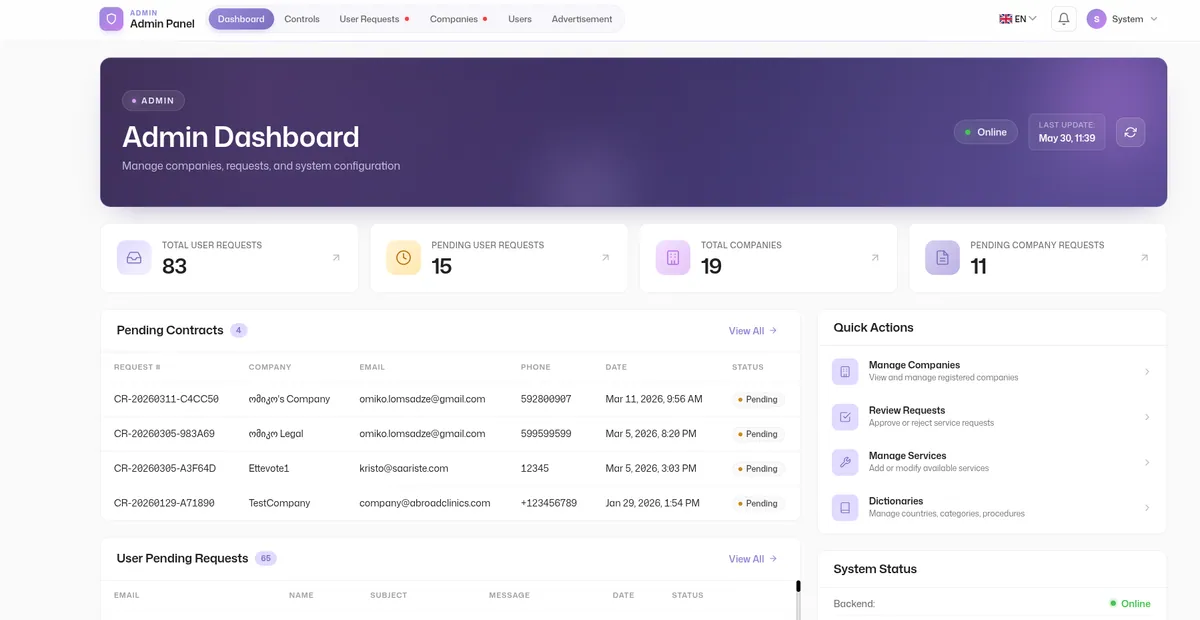
Task: Expand Review Requests with its chevron
Action: (x=1147, y=417)
